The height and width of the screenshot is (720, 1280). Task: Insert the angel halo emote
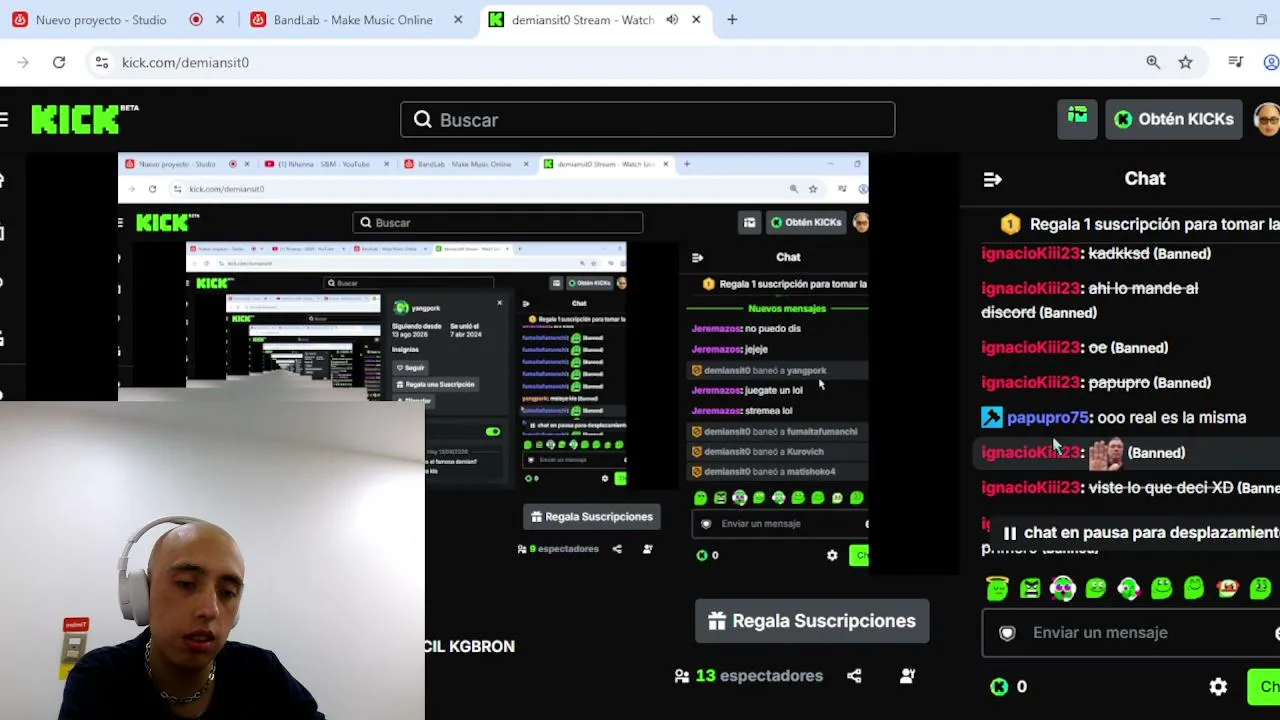[997, 589]
